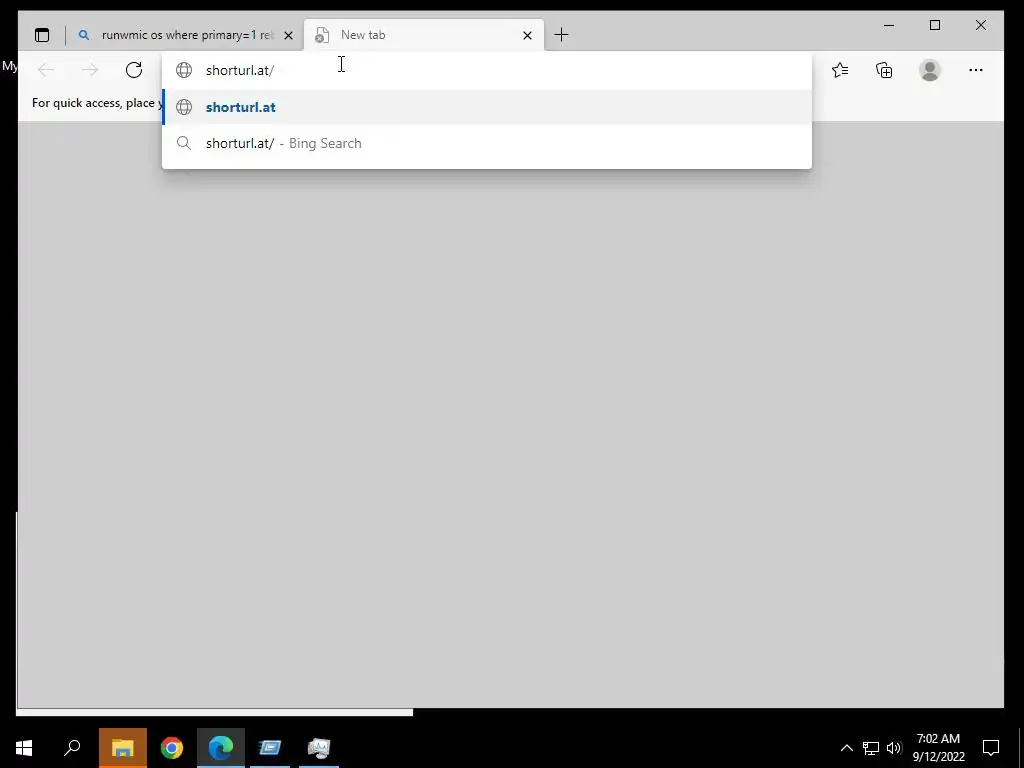The width and height of the screenshot is (1024, 768).
Task: Click the address bar with shorturl.at/ text
Action: point(487,70)
